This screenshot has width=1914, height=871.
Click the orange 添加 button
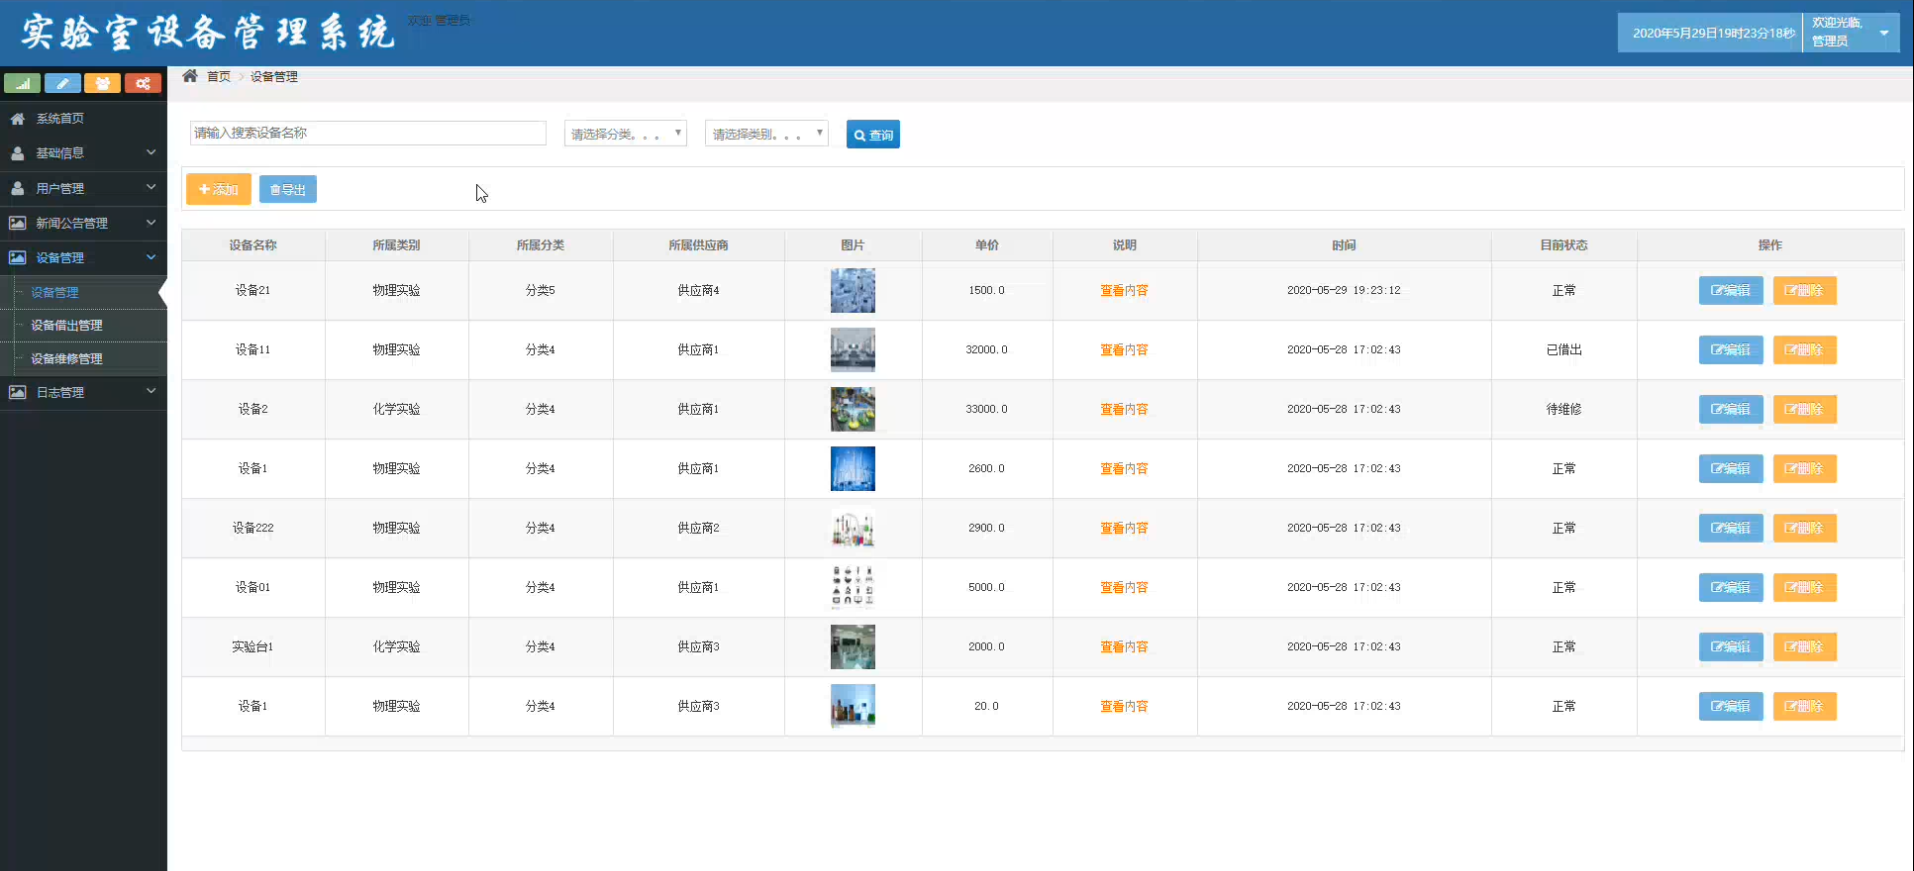coord(218,189)
